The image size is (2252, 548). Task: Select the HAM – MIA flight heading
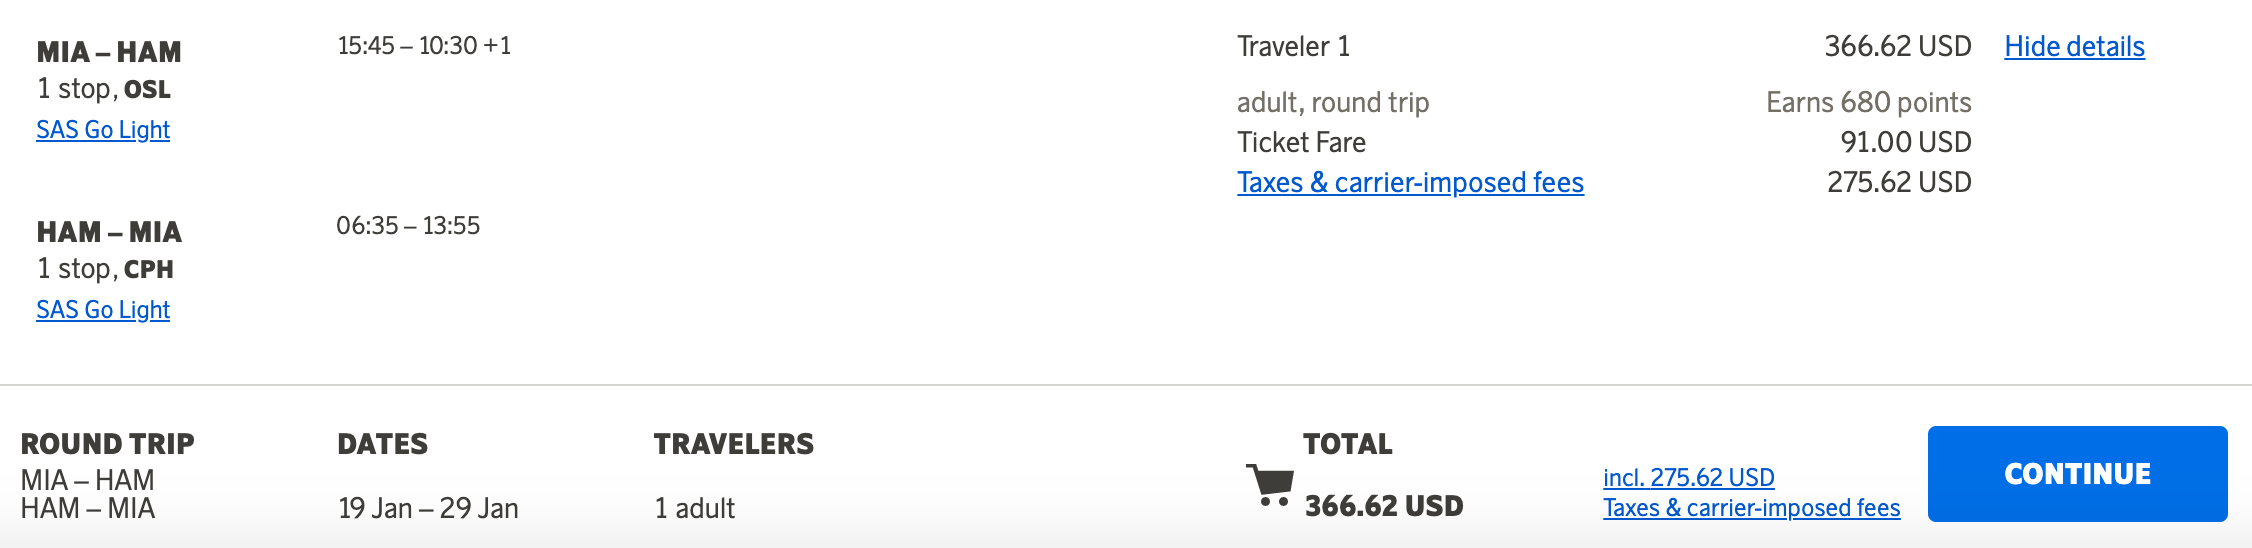pos(109,232)
